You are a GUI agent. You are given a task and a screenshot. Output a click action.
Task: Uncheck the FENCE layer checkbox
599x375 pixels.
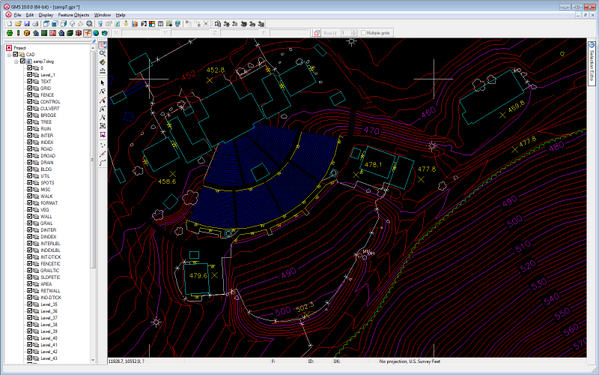(29, 95)
